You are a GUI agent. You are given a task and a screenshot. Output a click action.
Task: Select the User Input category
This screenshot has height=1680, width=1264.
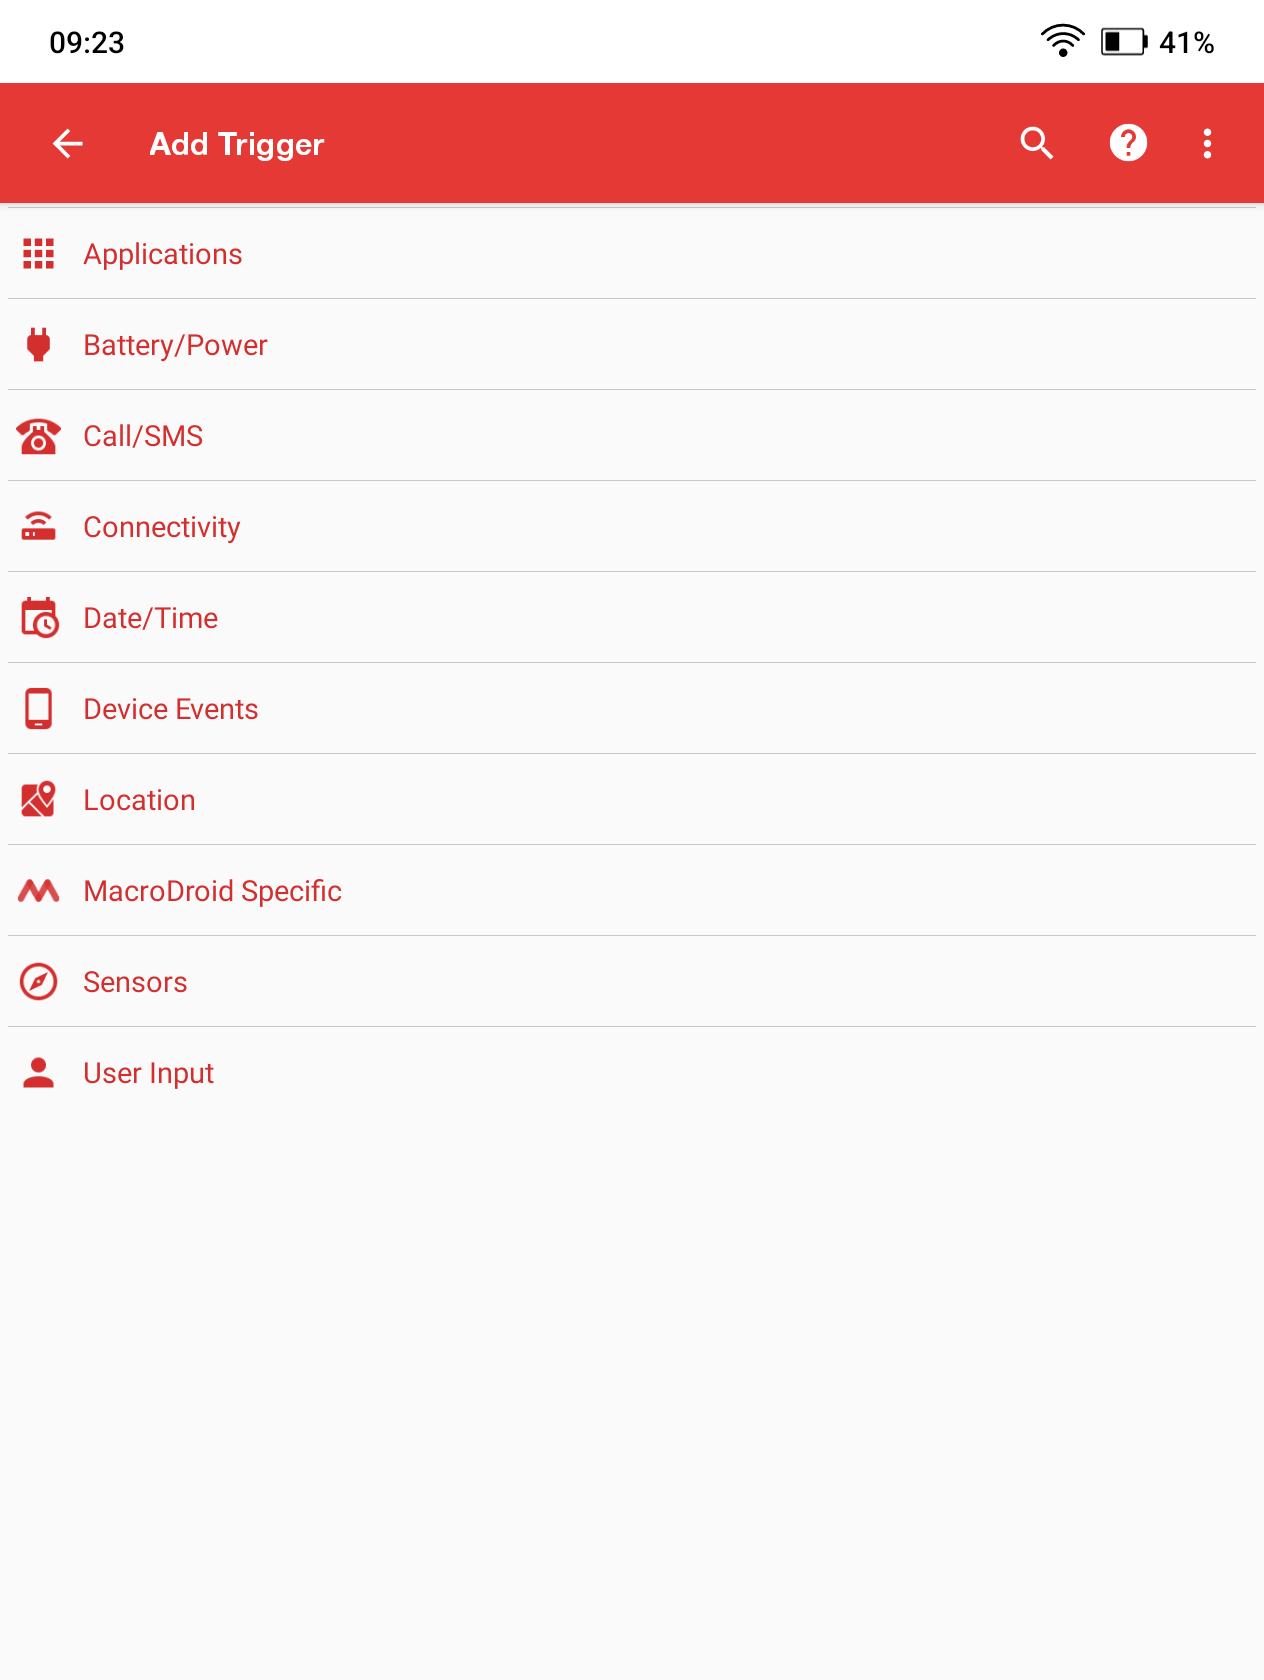(149, 1073)
